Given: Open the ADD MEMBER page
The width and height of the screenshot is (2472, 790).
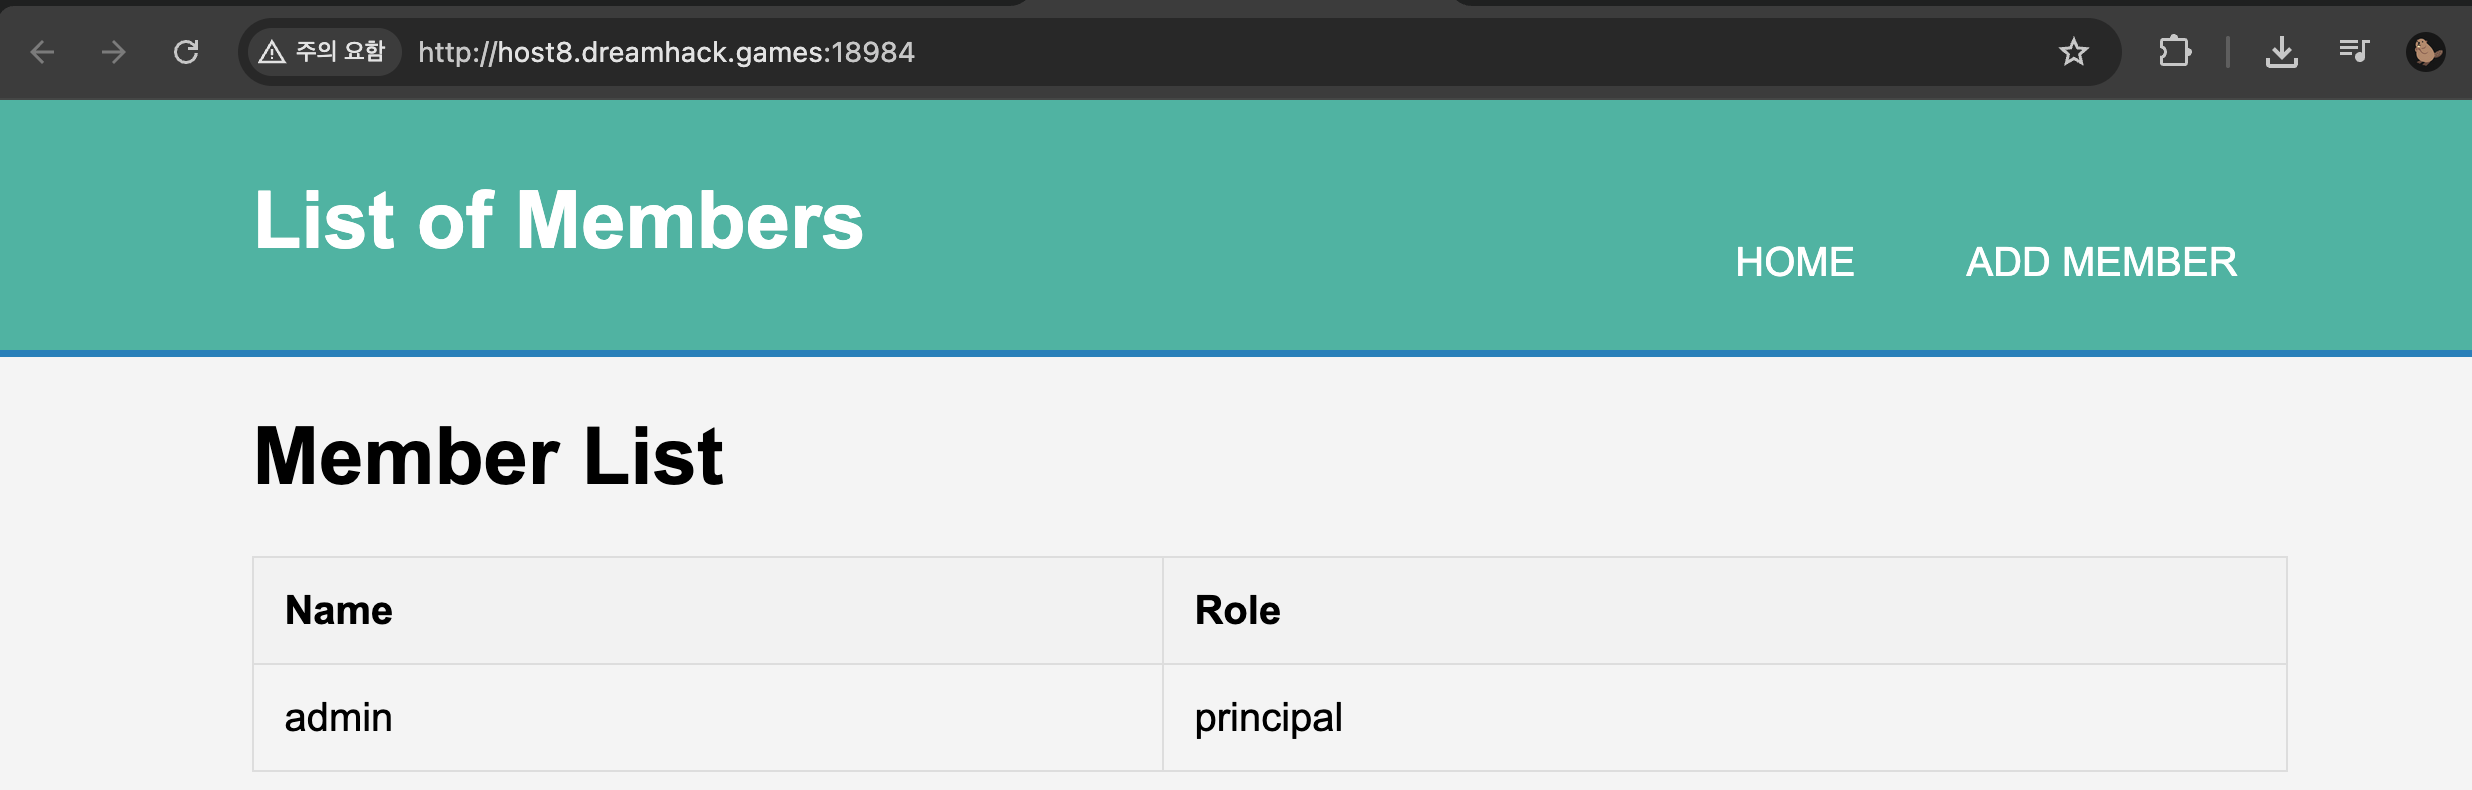Looking at the screenshot, I should click(2101, 262).
